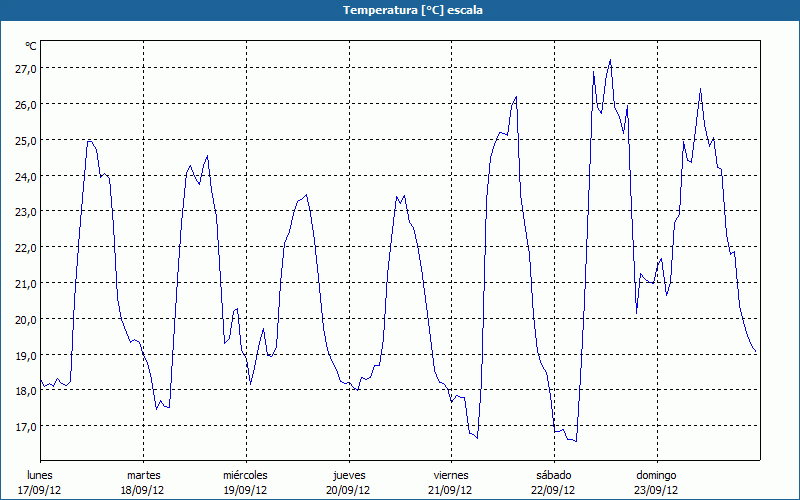Click the 17,0 temperature axis label
Screen dimensions: 800x500
(x=26, y=426)
